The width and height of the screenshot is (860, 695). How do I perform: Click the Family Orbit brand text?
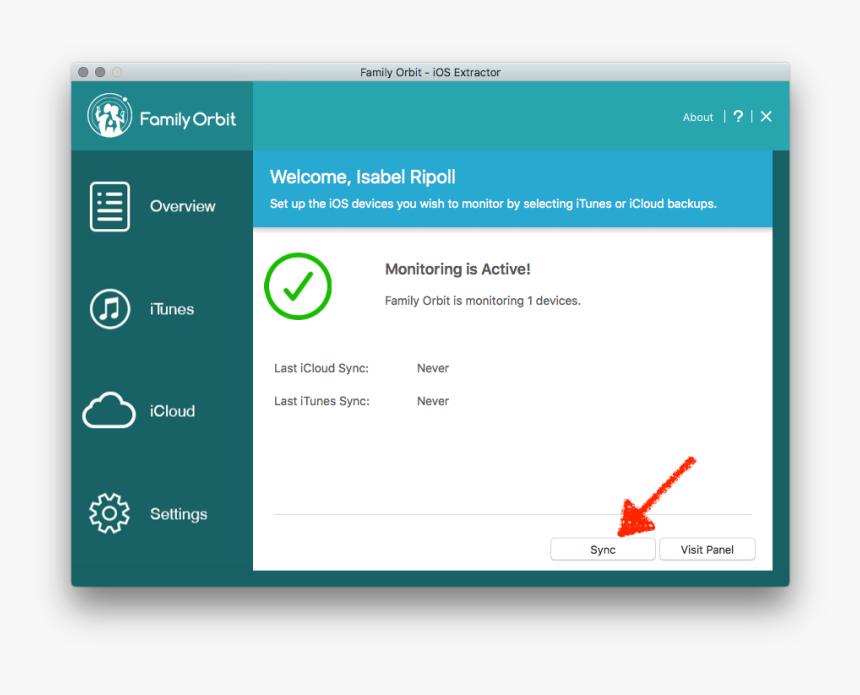click(188, 119)
